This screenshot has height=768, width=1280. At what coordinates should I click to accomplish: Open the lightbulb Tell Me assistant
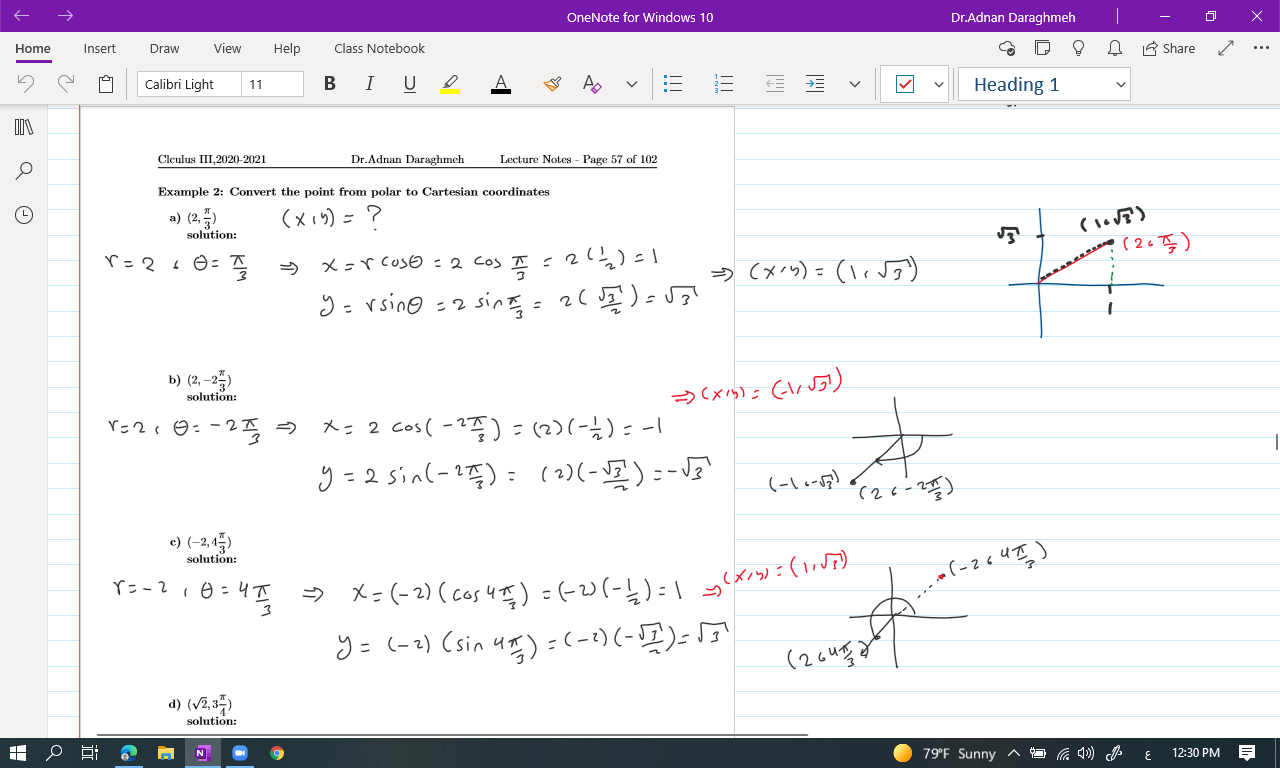(x=1079, y=48)
